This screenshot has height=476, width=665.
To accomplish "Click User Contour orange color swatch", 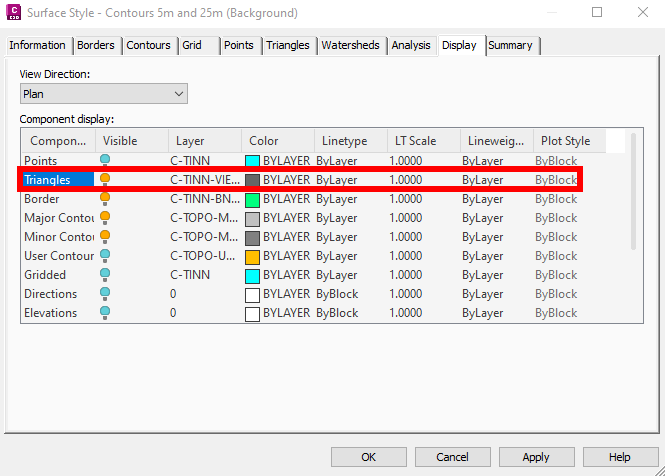I will click(x=252, y=257).
